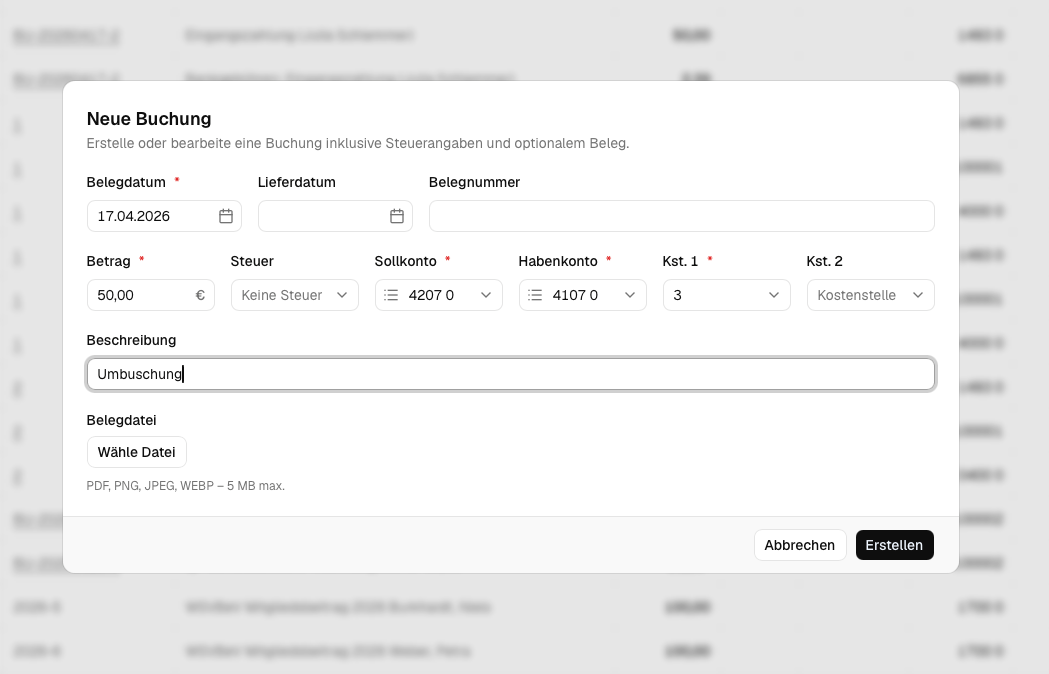1049x674 pixels.
Task: Open the Belegdatum calendar picker icon
Action: tap(226, 216)
